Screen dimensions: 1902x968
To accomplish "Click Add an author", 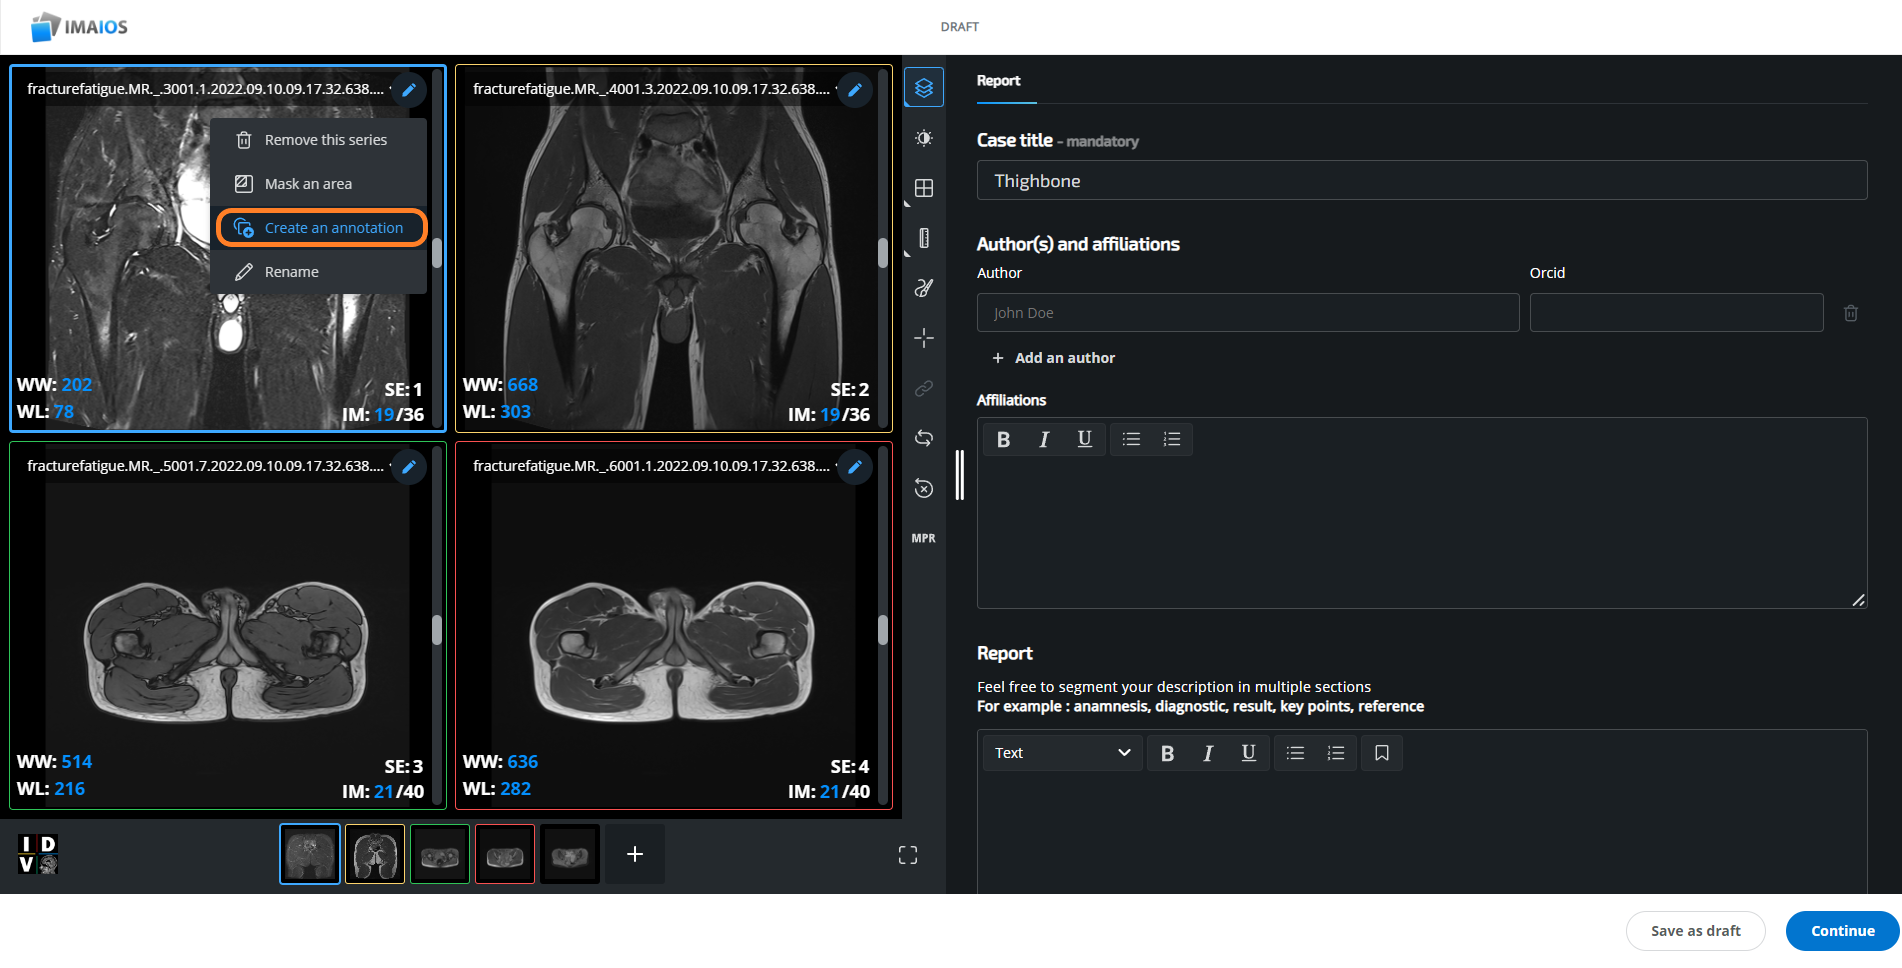I will pyautogui.click(x=1053, y=358).
